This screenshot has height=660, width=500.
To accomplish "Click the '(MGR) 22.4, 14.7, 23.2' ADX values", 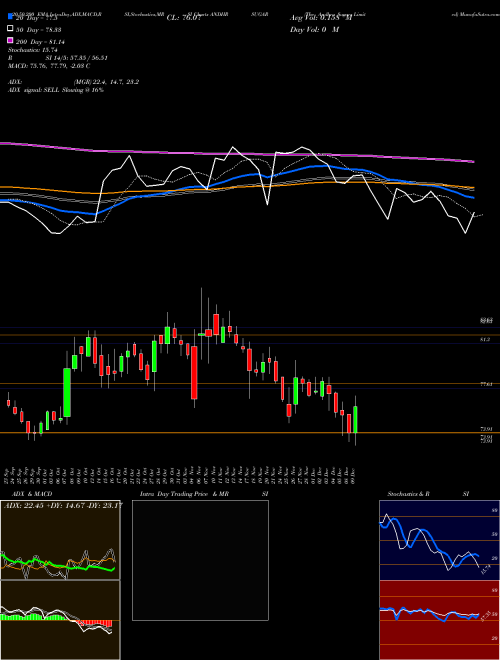I will coord(106,82).
